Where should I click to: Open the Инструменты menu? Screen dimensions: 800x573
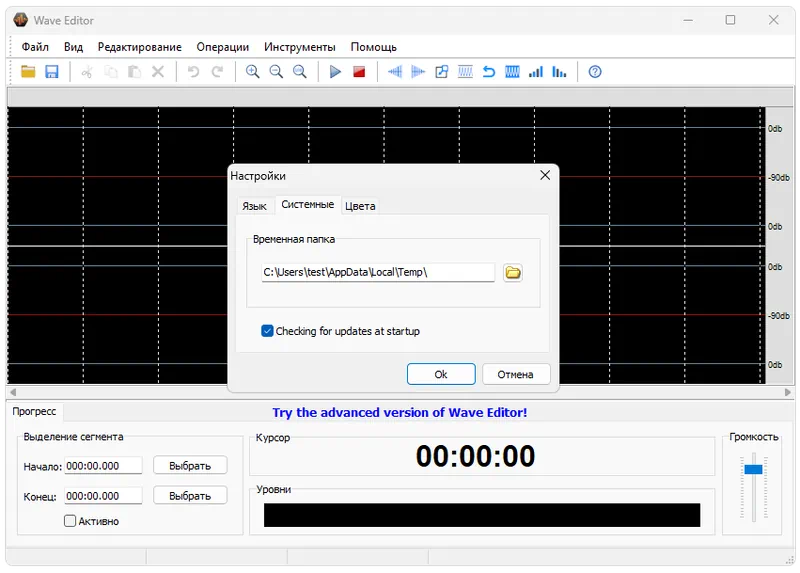[299, 47]
